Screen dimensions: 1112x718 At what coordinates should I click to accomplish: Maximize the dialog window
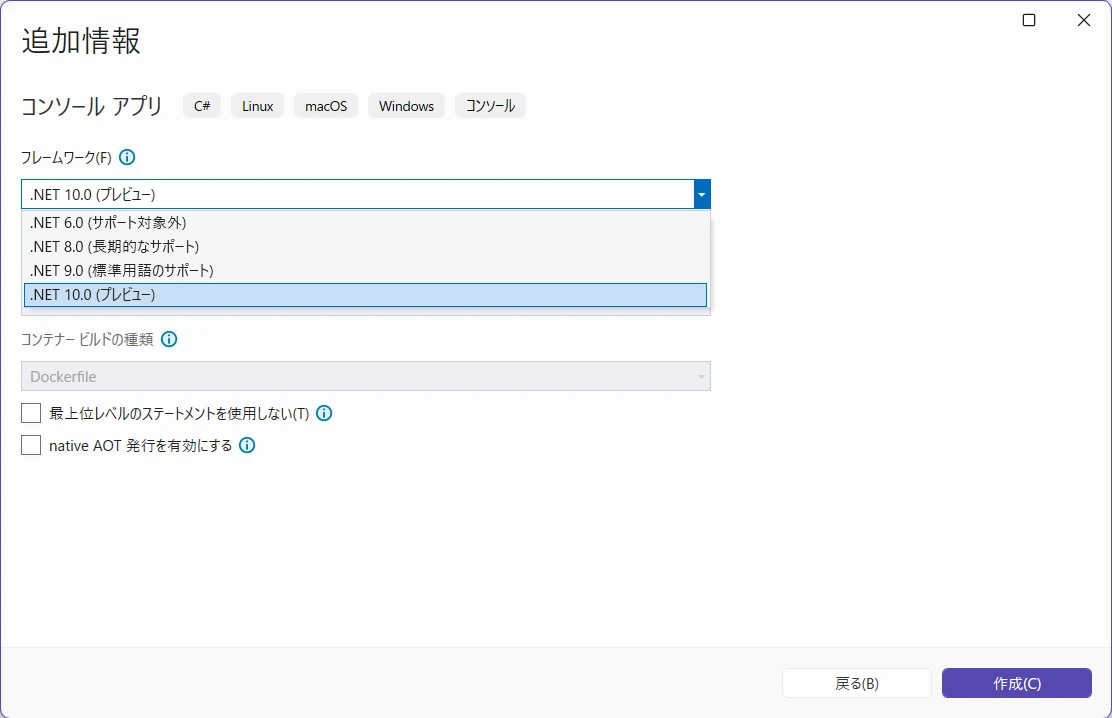(1029, 20)
